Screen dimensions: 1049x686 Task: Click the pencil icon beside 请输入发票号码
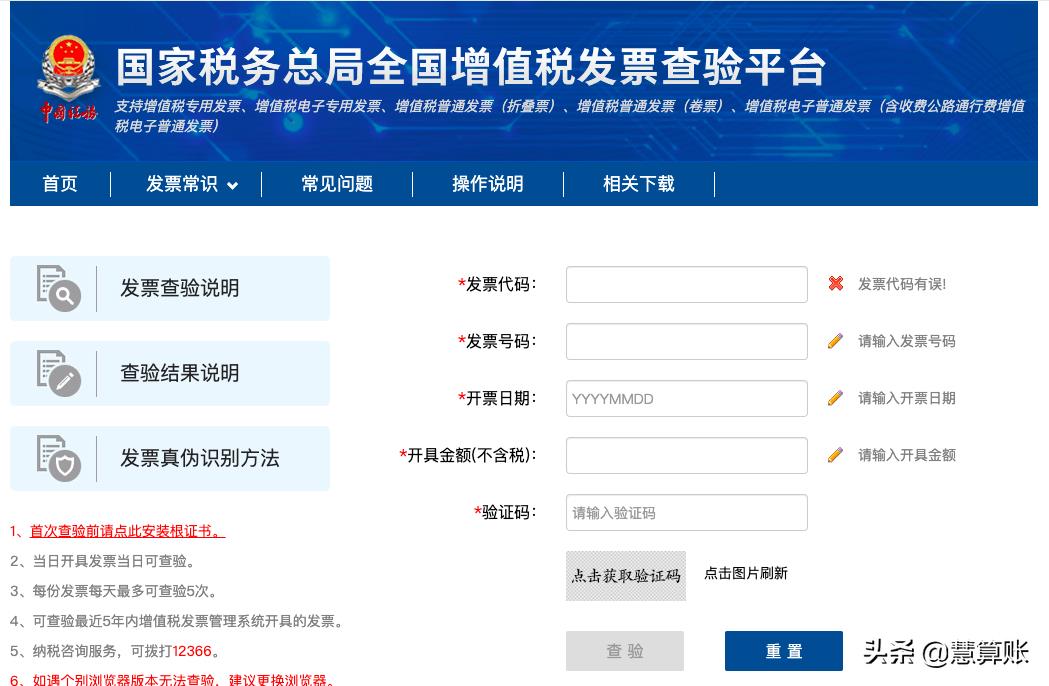click(x=836, y=341)
